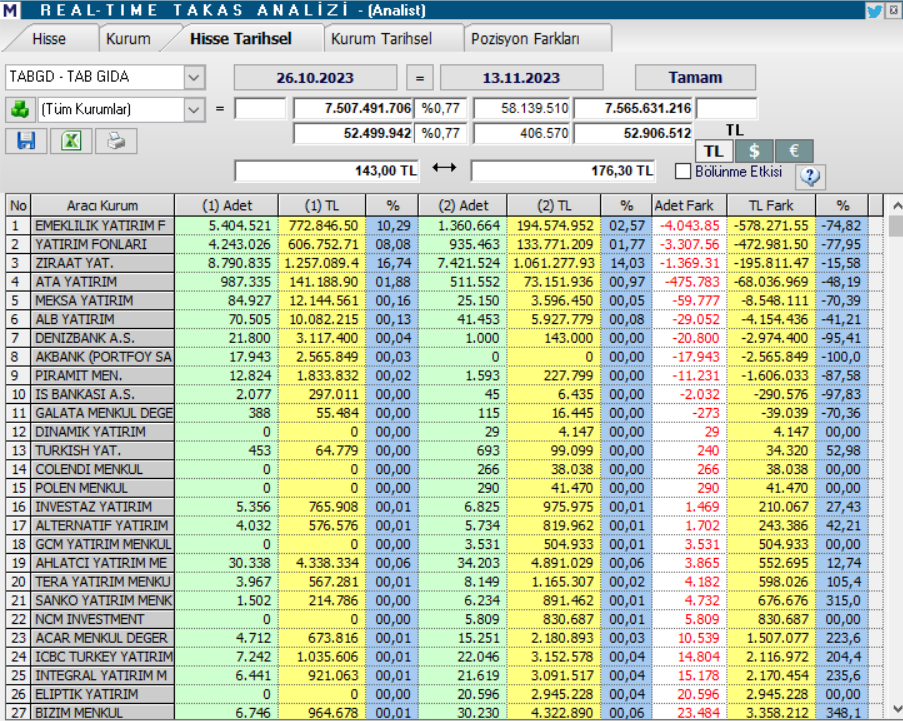Click the printer icon

[116, 141]
